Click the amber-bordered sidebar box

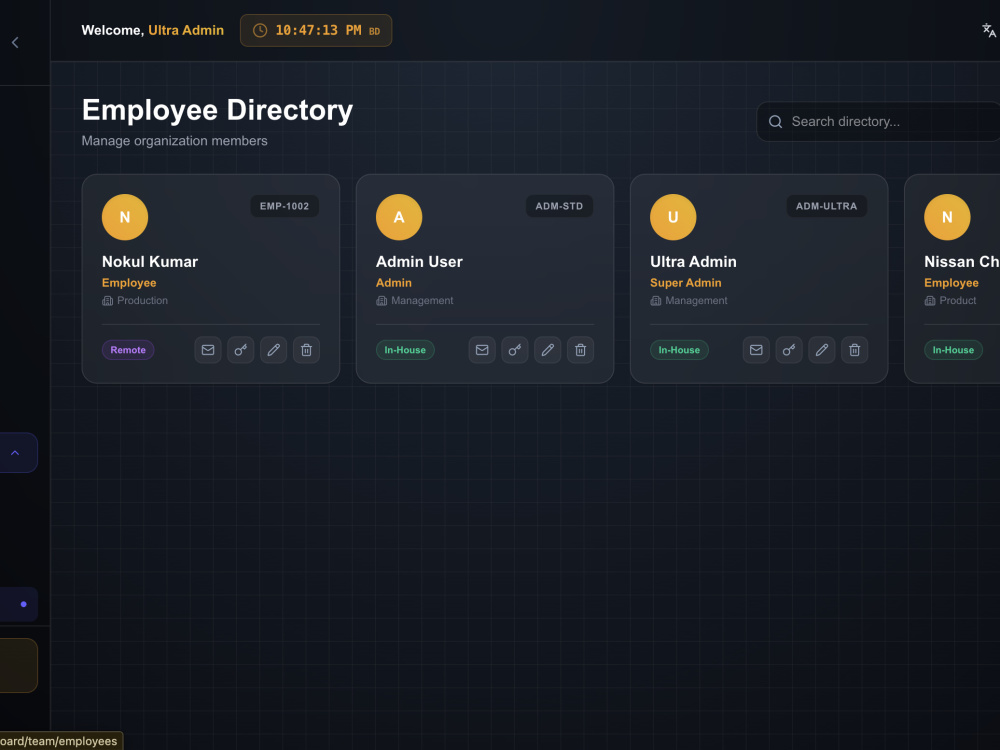18,665
